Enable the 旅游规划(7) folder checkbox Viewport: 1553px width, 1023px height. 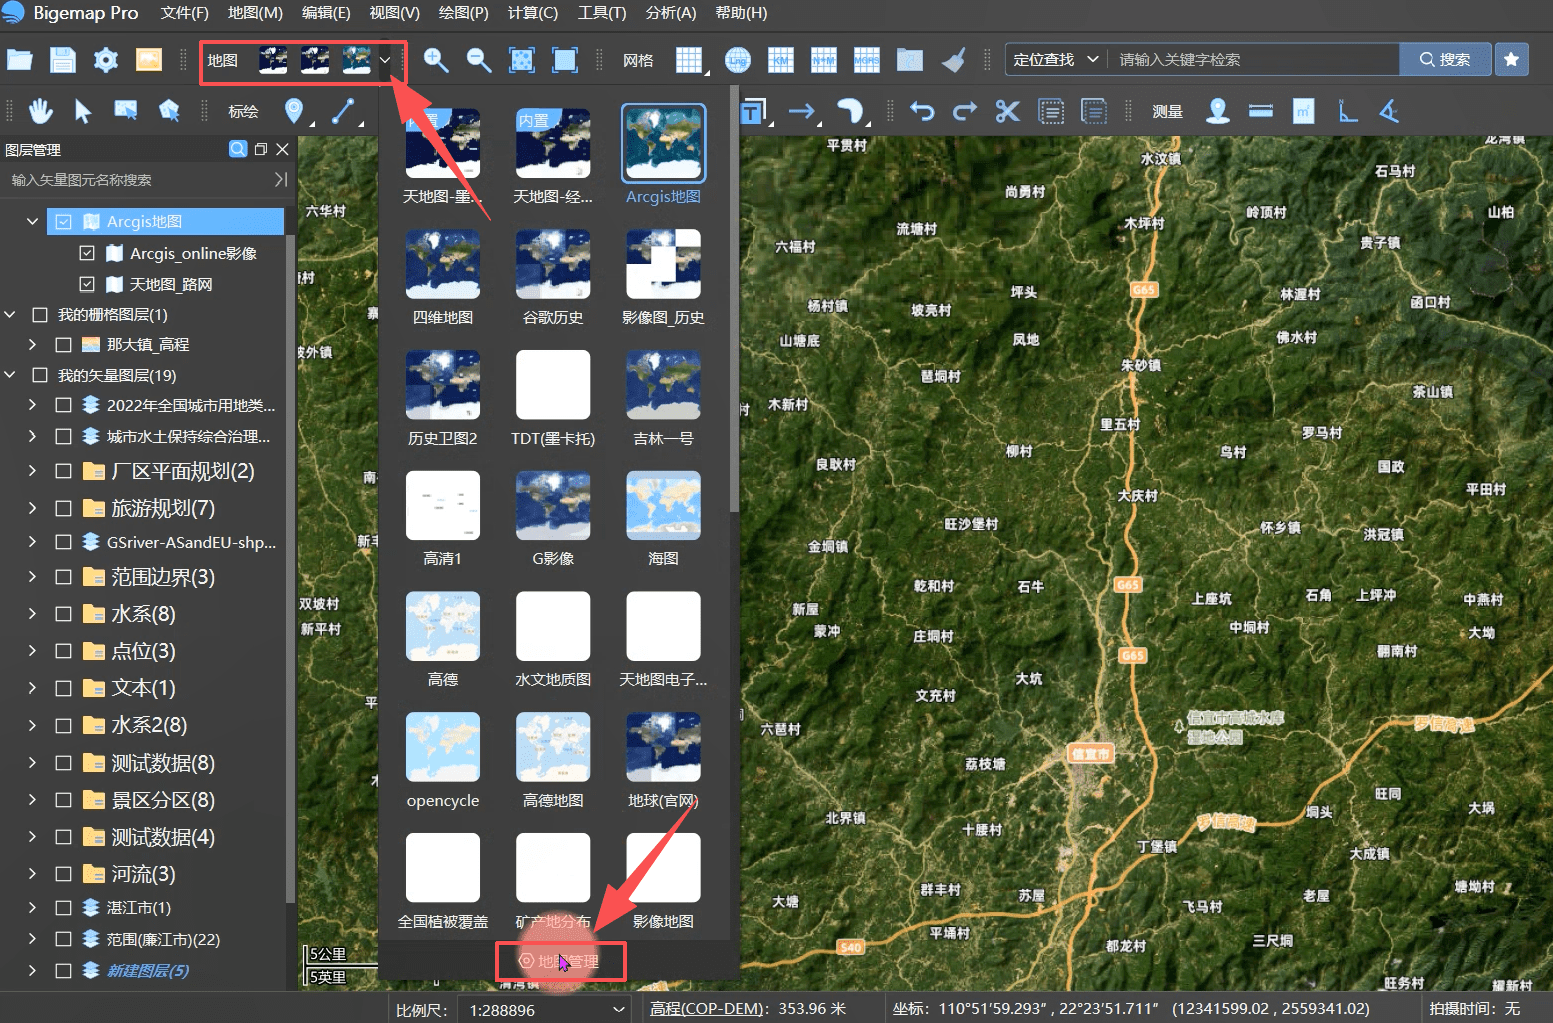pos(64,509)
